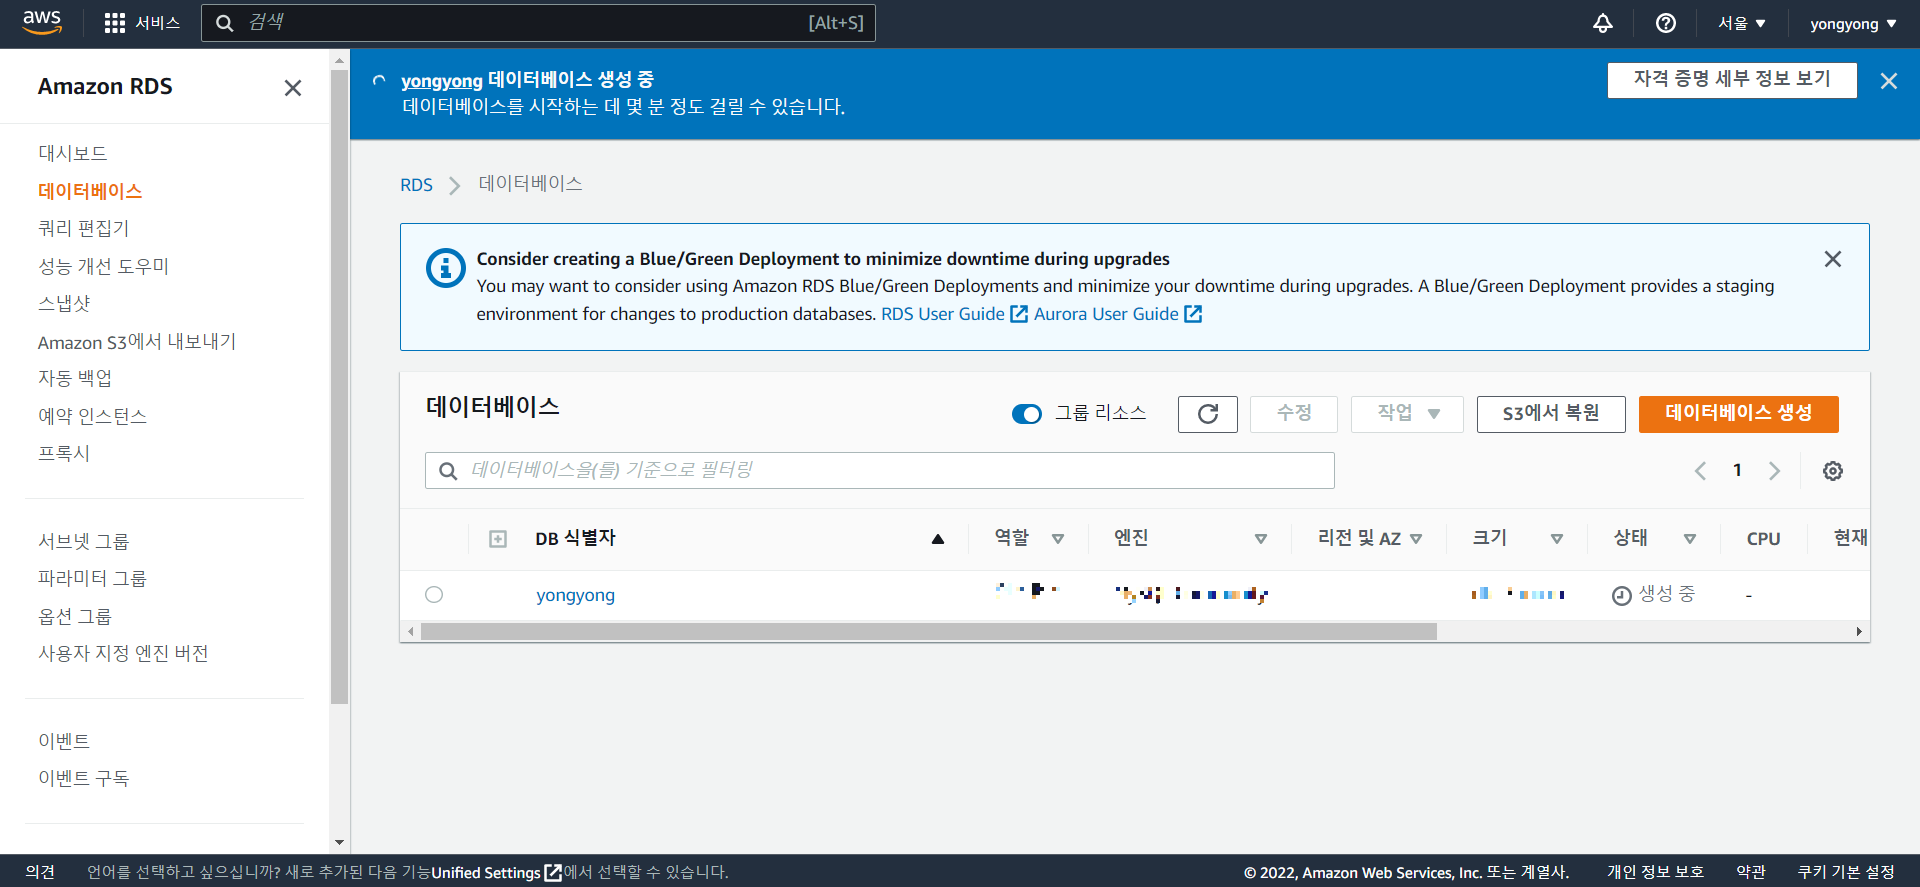This screenshot has width=1920, height=887.
Task: Open the help question mark icon
Action: point(1666,23)
